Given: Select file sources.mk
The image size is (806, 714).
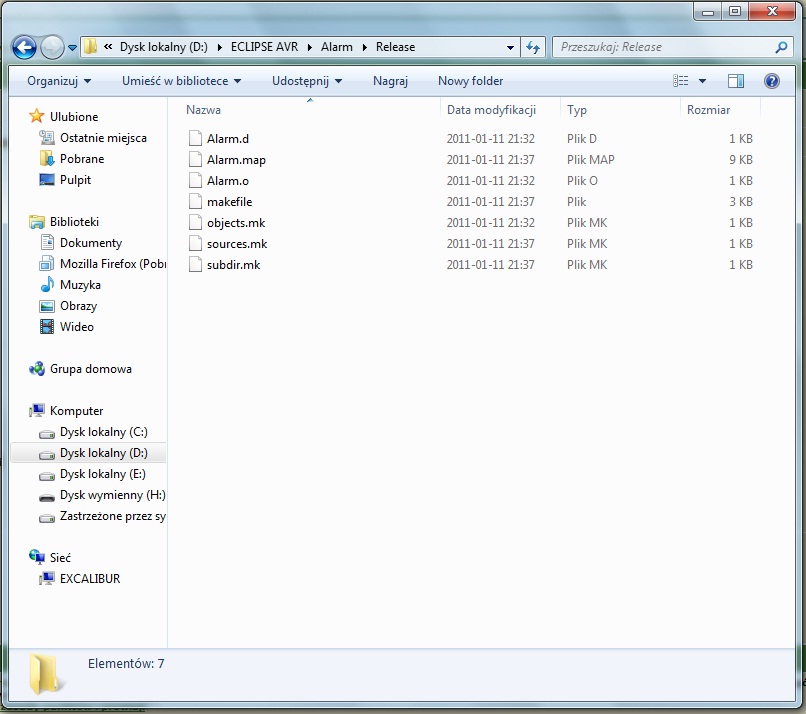Looking at the screenshot, I should pos(237,244).
